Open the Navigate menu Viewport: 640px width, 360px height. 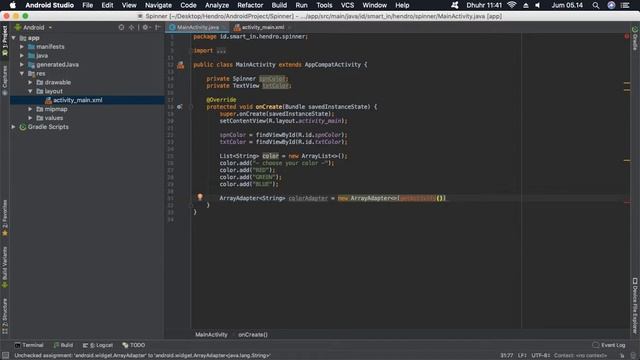(x=158, y=5)
